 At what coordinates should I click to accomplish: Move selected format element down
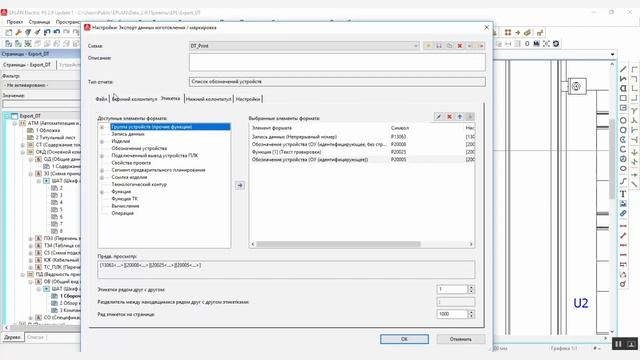tap(470, 117)
